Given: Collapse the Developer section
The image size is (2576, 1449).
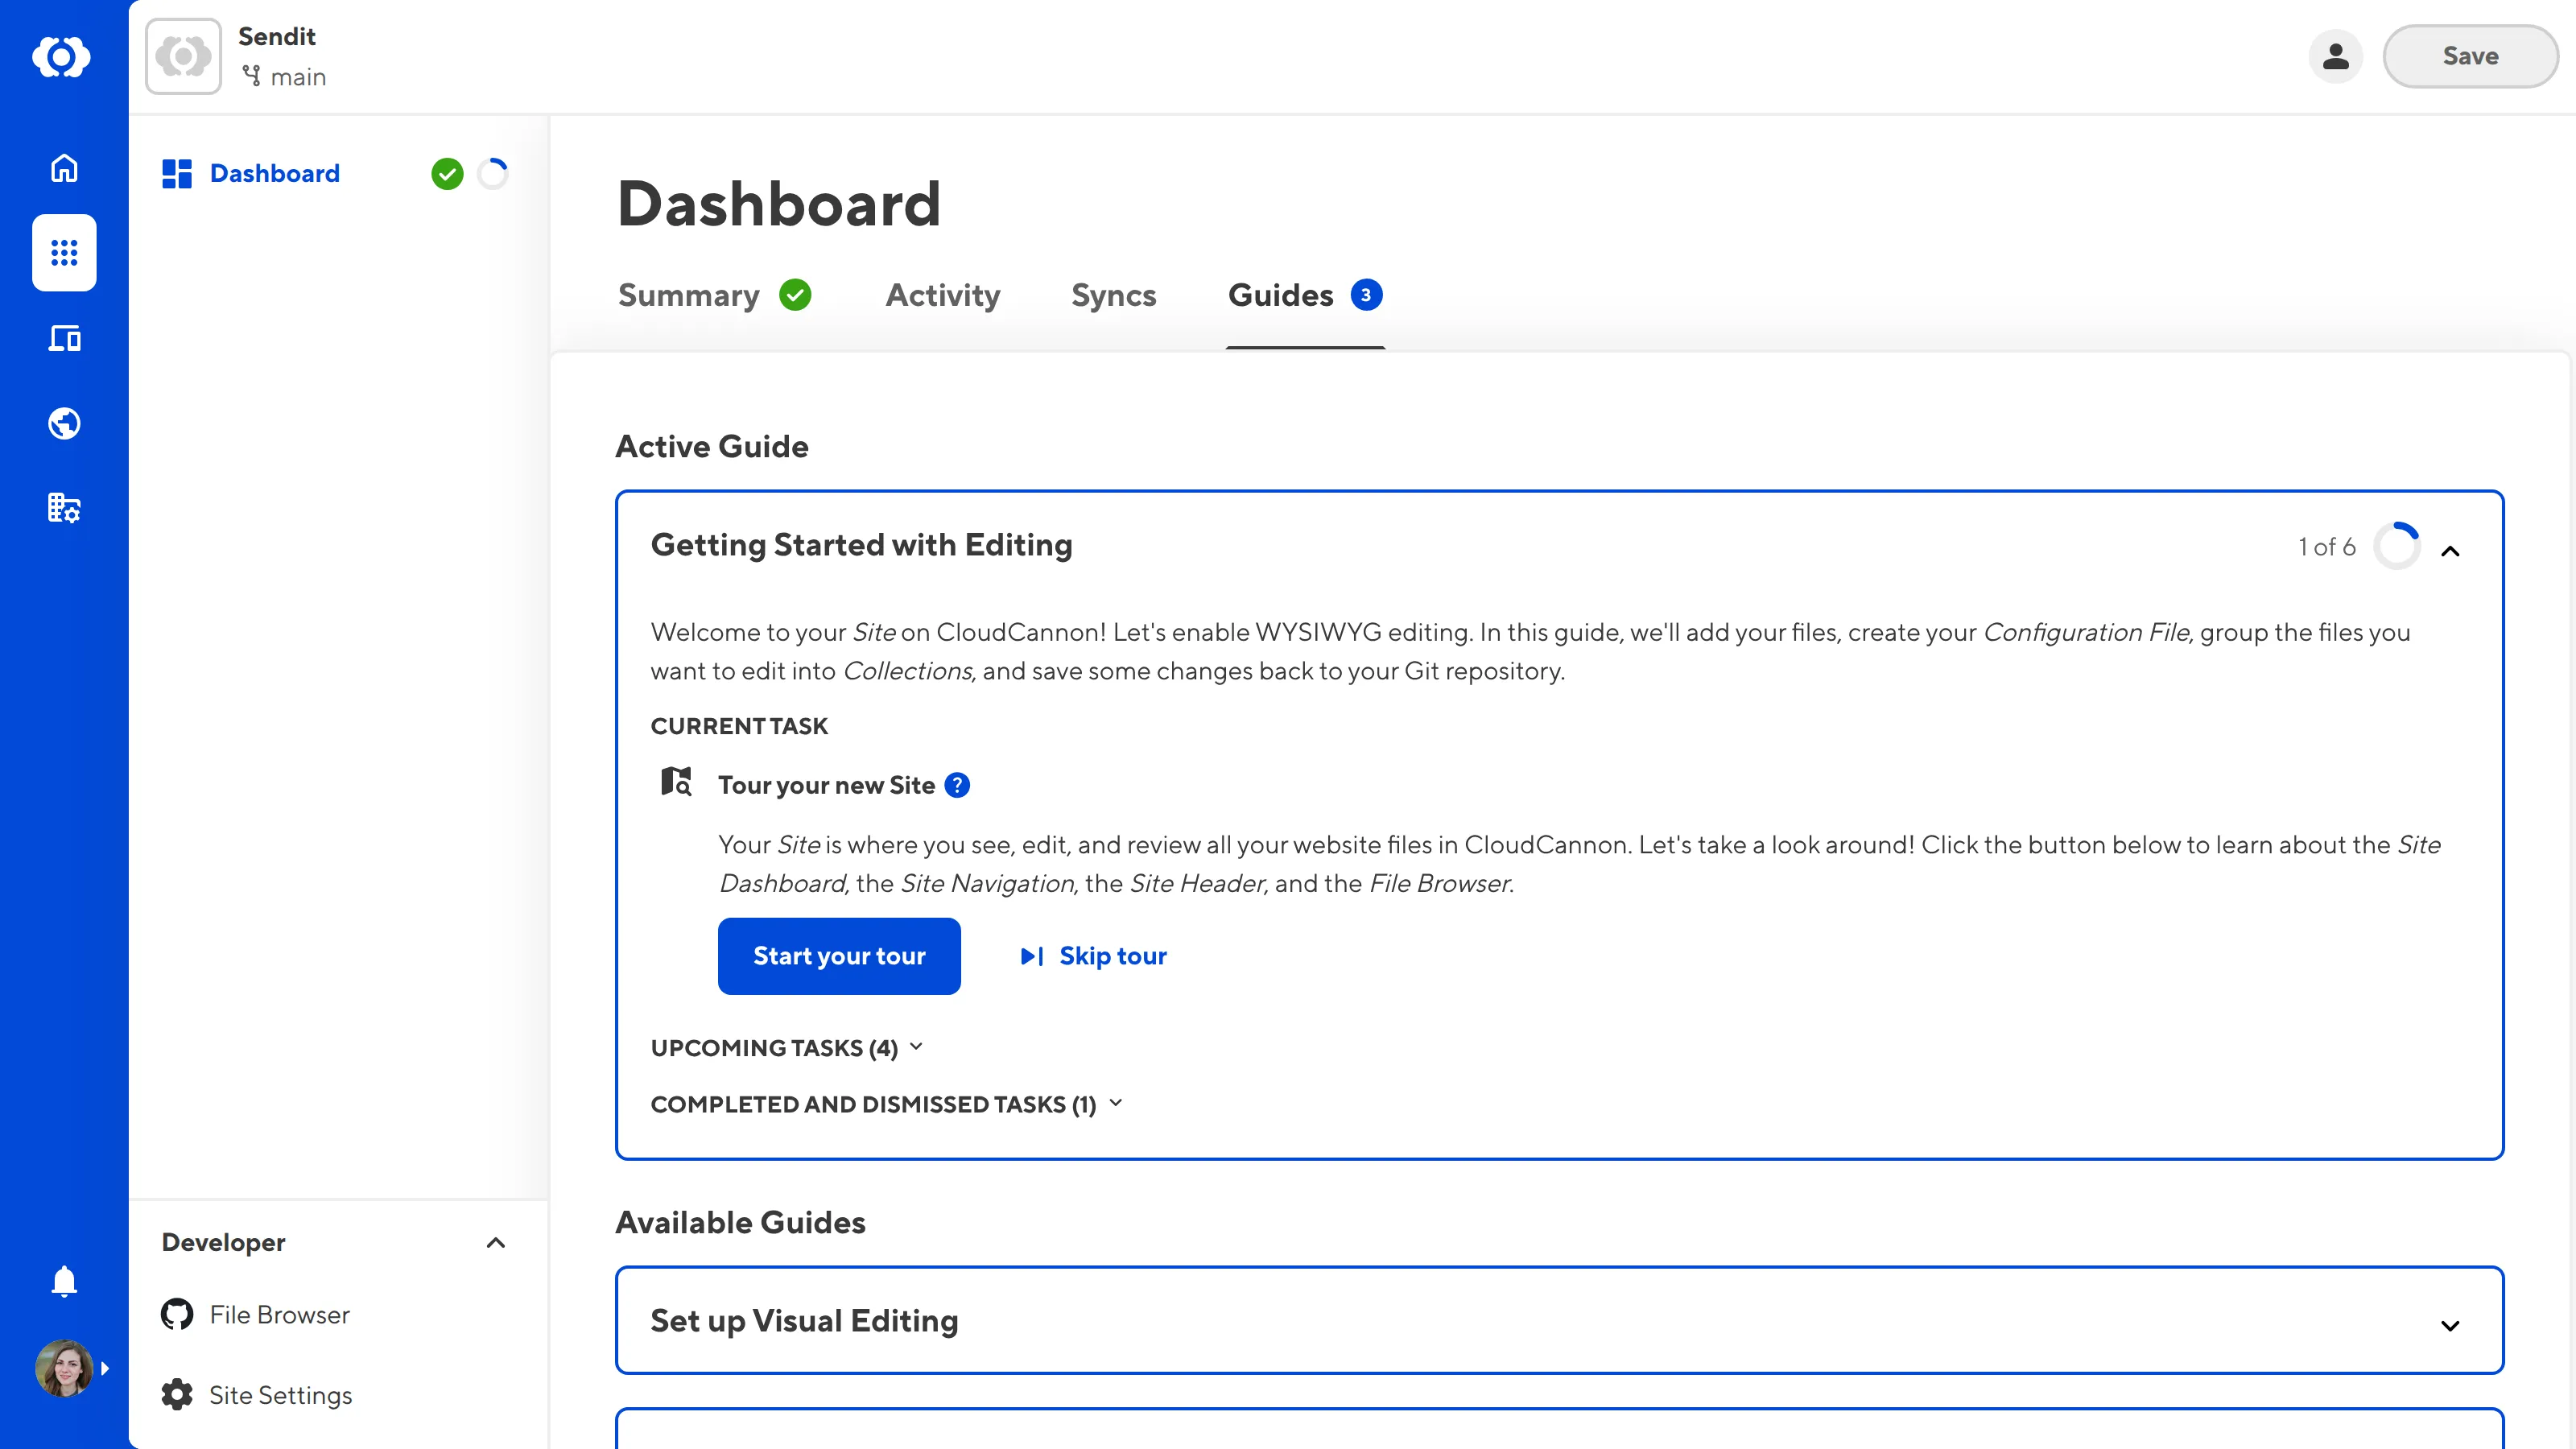Looking at the screenshot, I should click(495, 1243).
